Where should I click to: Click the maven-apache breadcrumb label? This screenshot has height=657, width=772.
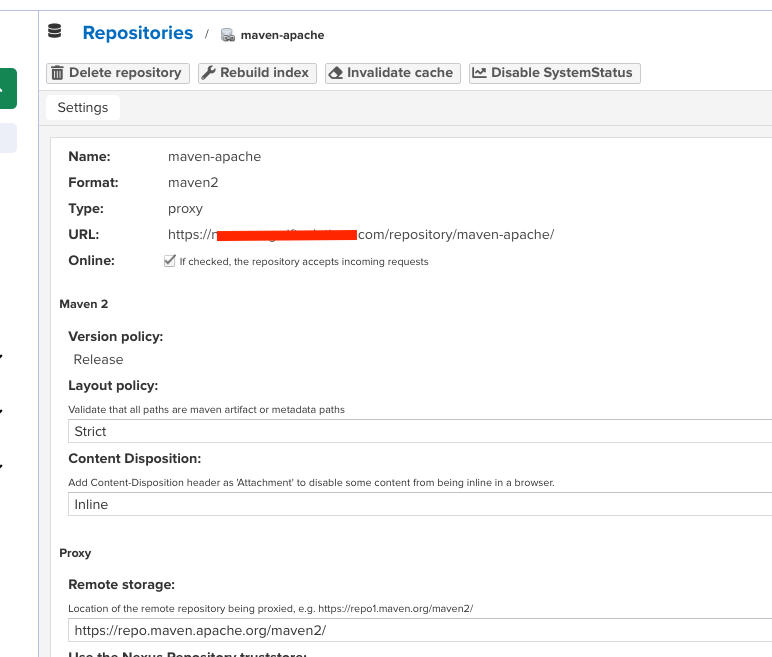pos(282,35)
